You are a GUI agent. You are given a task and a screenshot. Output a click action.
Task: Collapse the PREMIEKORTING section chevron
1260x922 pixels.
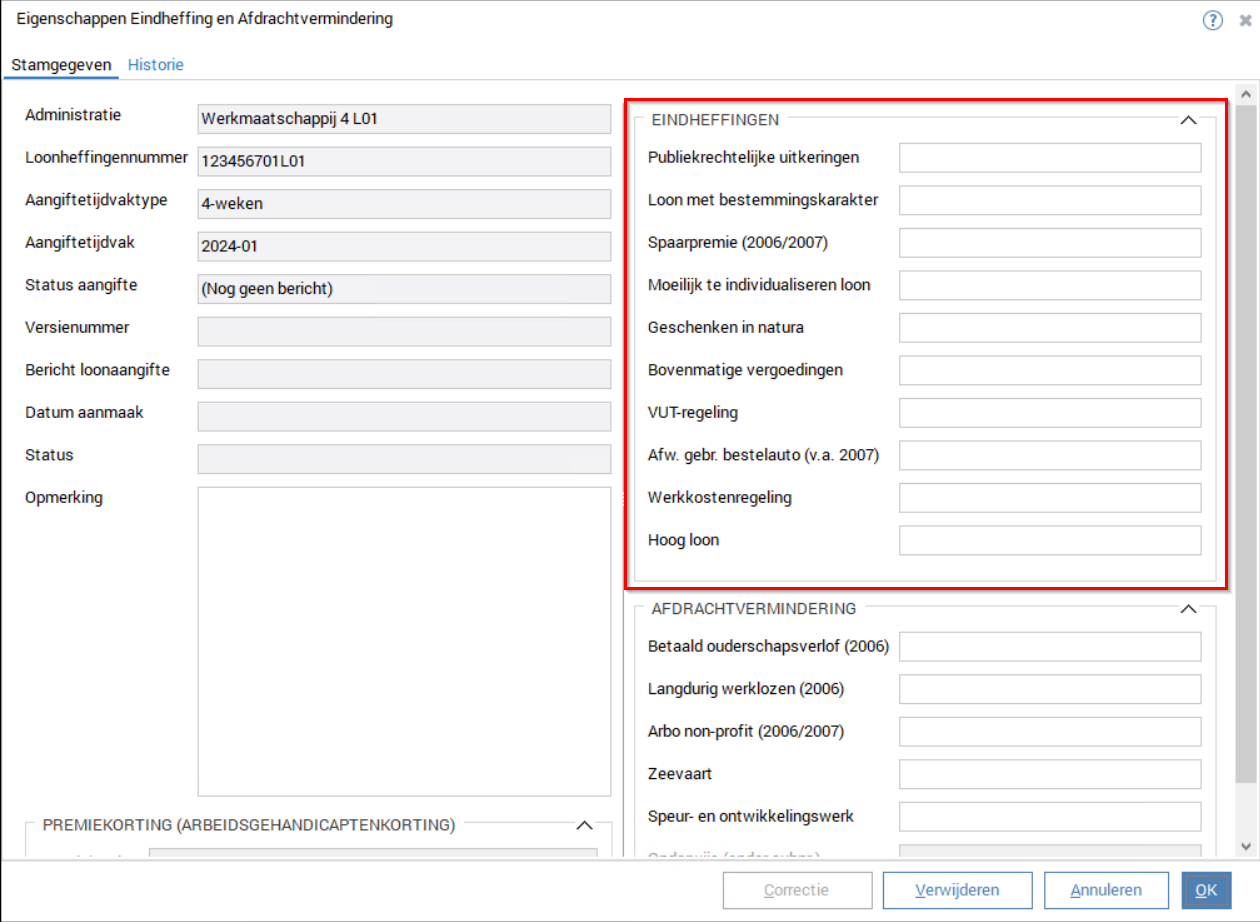click(x=585, y=826)
